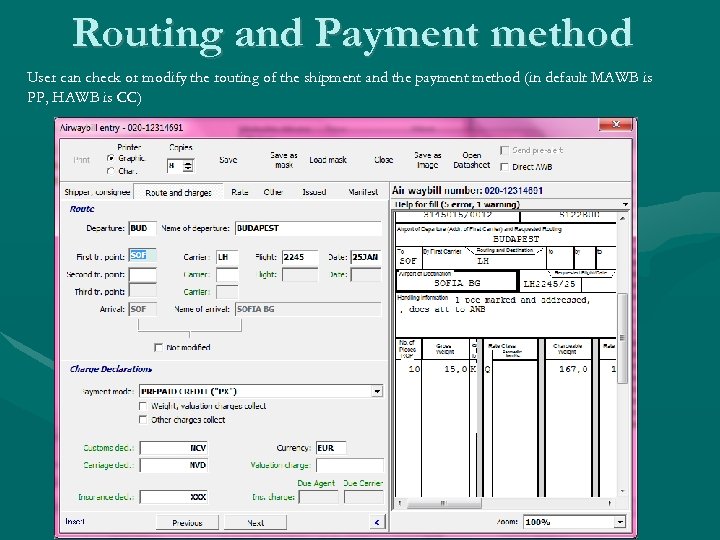
Task: Click the Insurance decl. field XXX
Action: [x=174, y=497]
